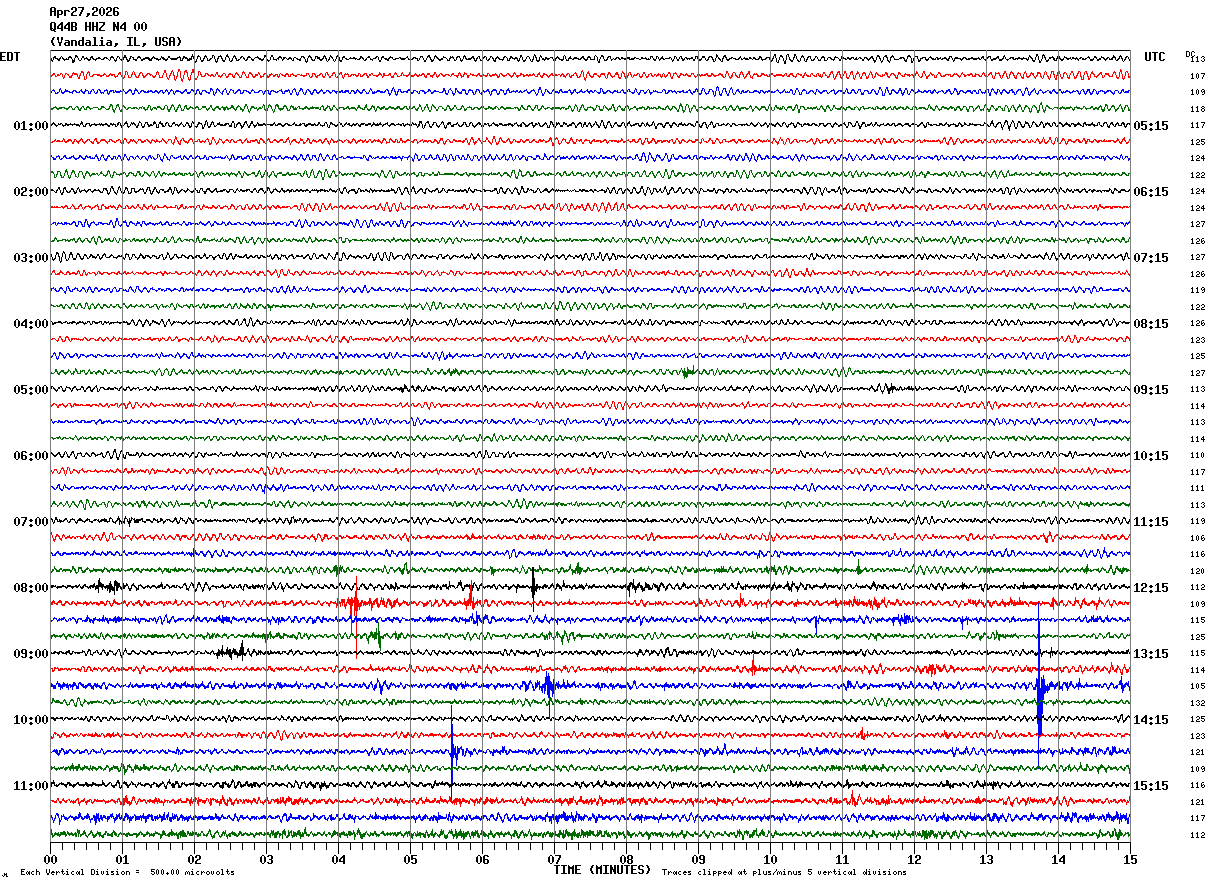Click minute axis label '04'
The height and width of the screenshot is (886, 1210).
click(338, 859)
